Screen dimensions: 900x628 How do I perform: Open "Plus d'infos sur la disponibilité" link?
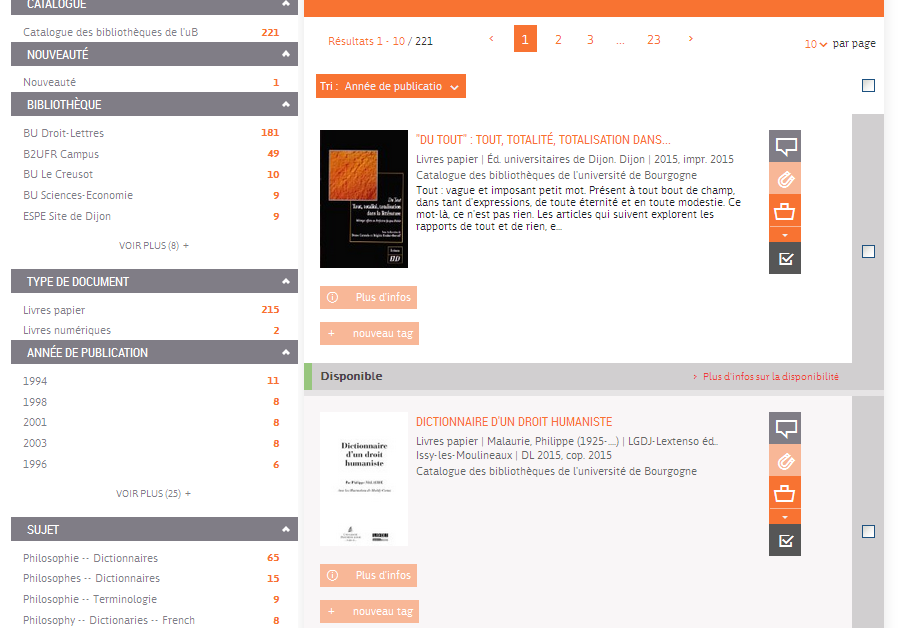770,377
